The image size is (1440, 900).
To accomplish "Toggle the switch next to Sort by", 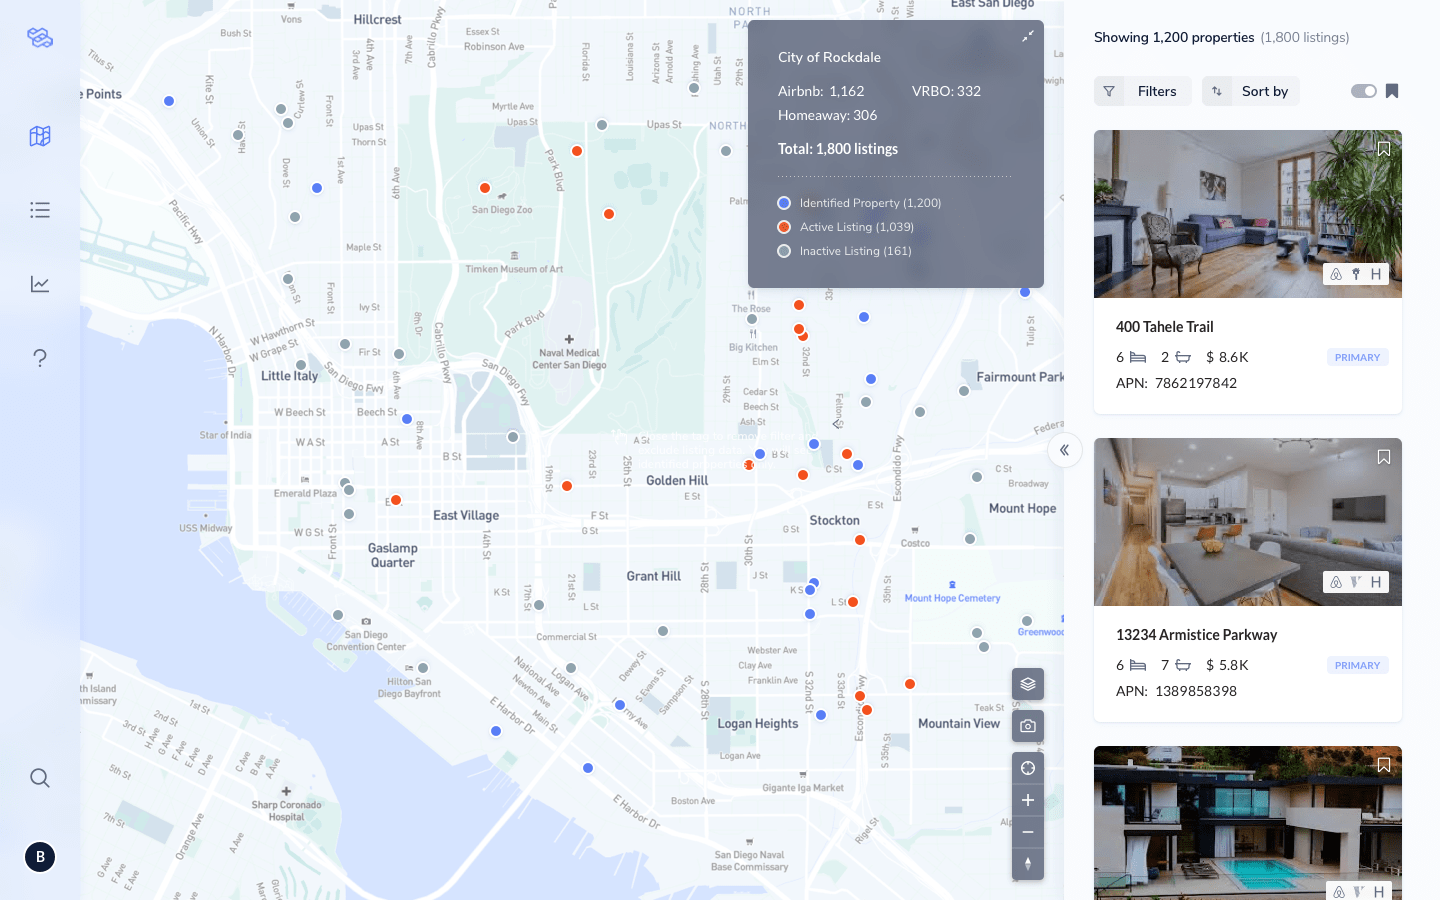I will 1363,91.
